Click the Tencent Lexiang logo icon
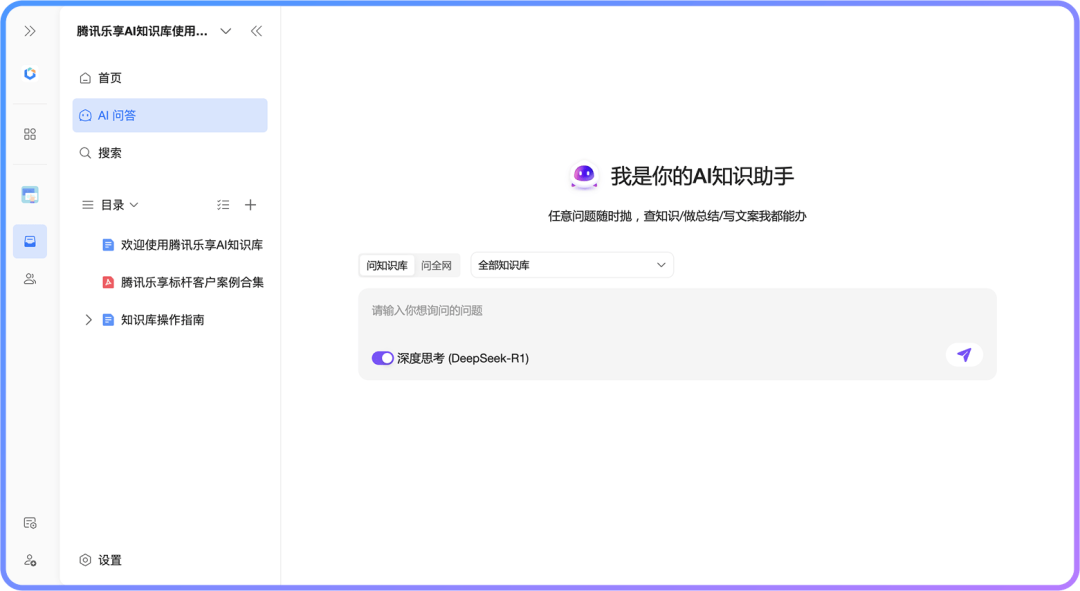 [30, 74]
